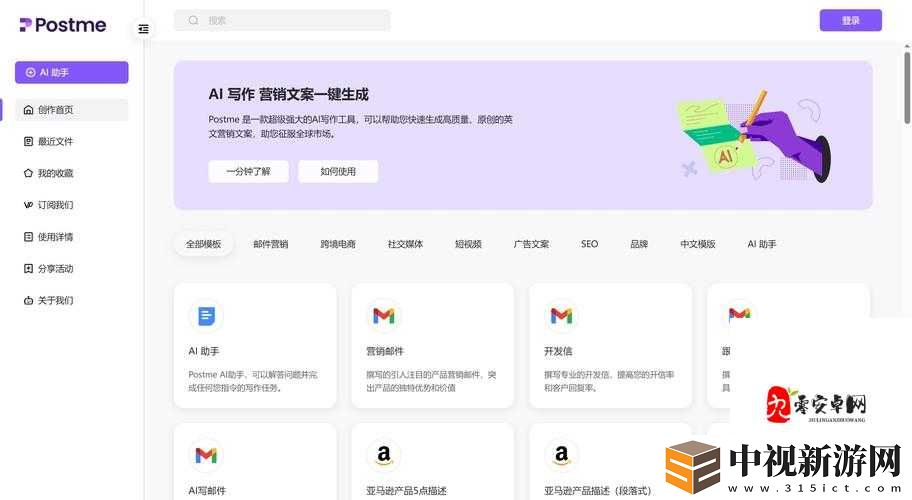Click the 登录 login button
This screenshot has width=912, height=500.
click(x=850, y=20)
